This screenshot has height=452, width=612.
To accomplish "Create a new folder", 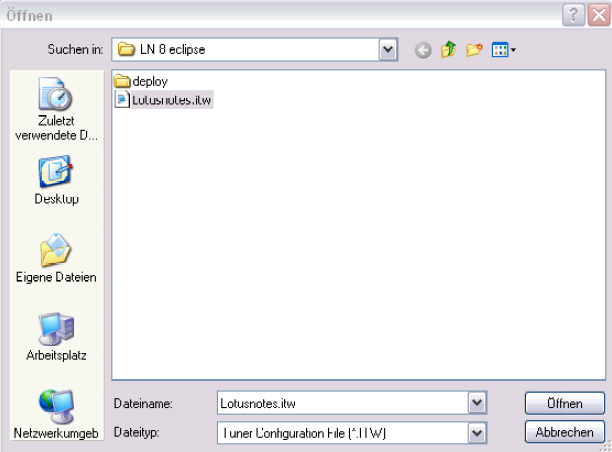I will click(x=474, y=49).
